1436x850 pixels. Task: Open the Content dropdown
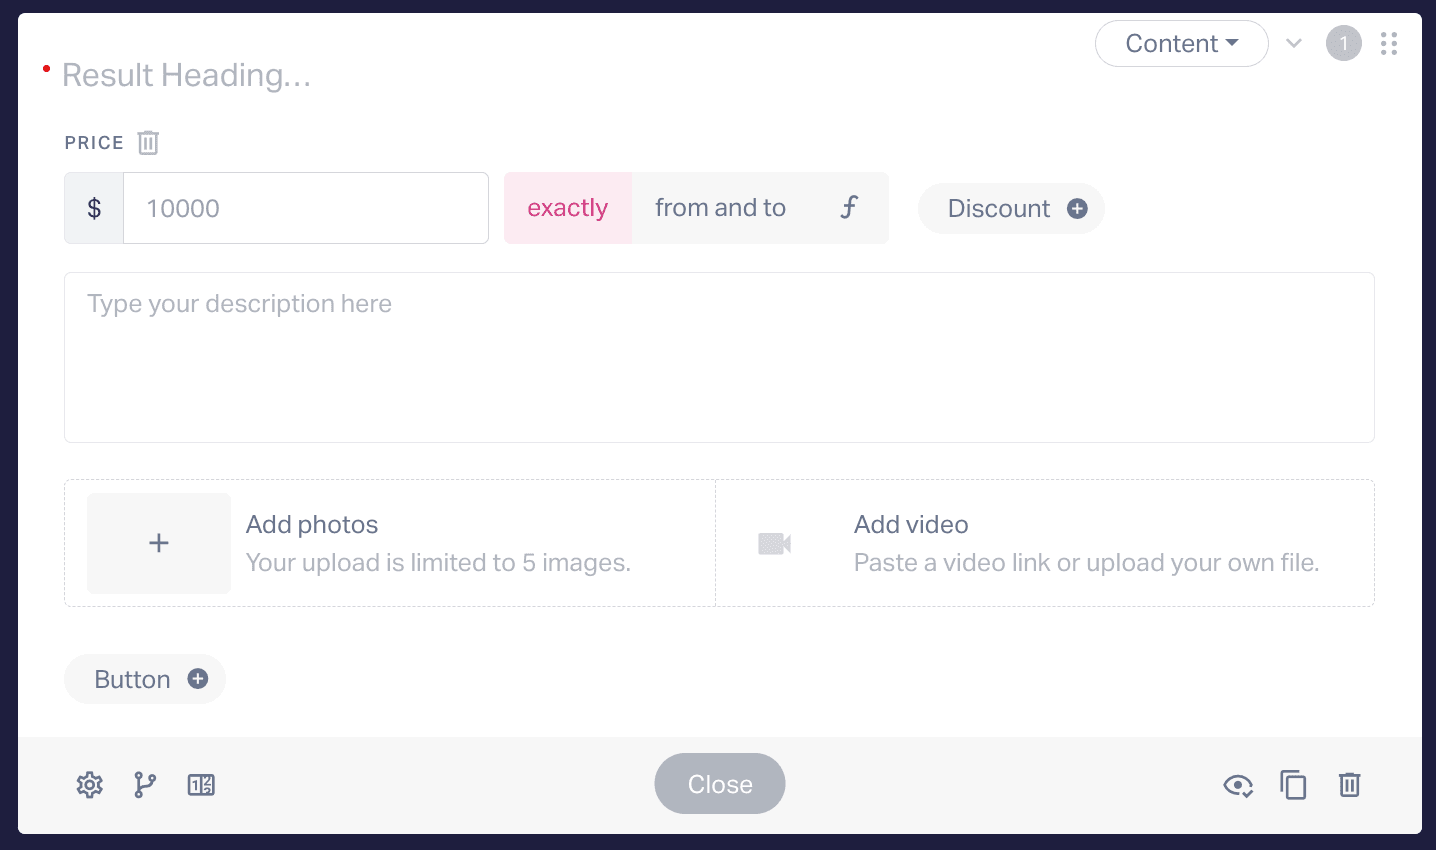click(1182, 44)
